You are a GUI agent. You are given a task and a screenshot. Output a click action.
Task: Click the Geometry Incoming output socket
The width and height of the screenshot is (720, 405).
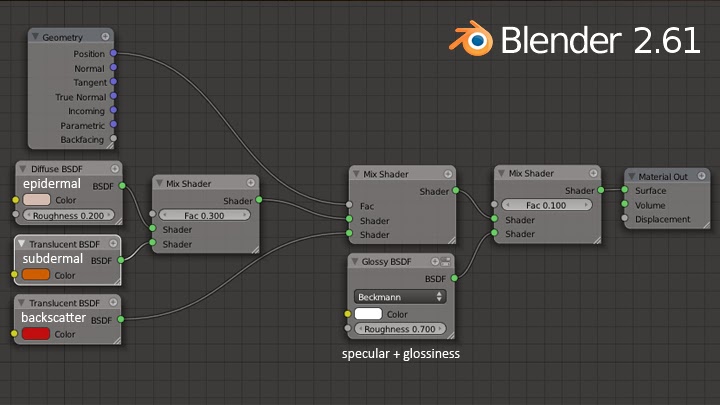coord(113,110)
